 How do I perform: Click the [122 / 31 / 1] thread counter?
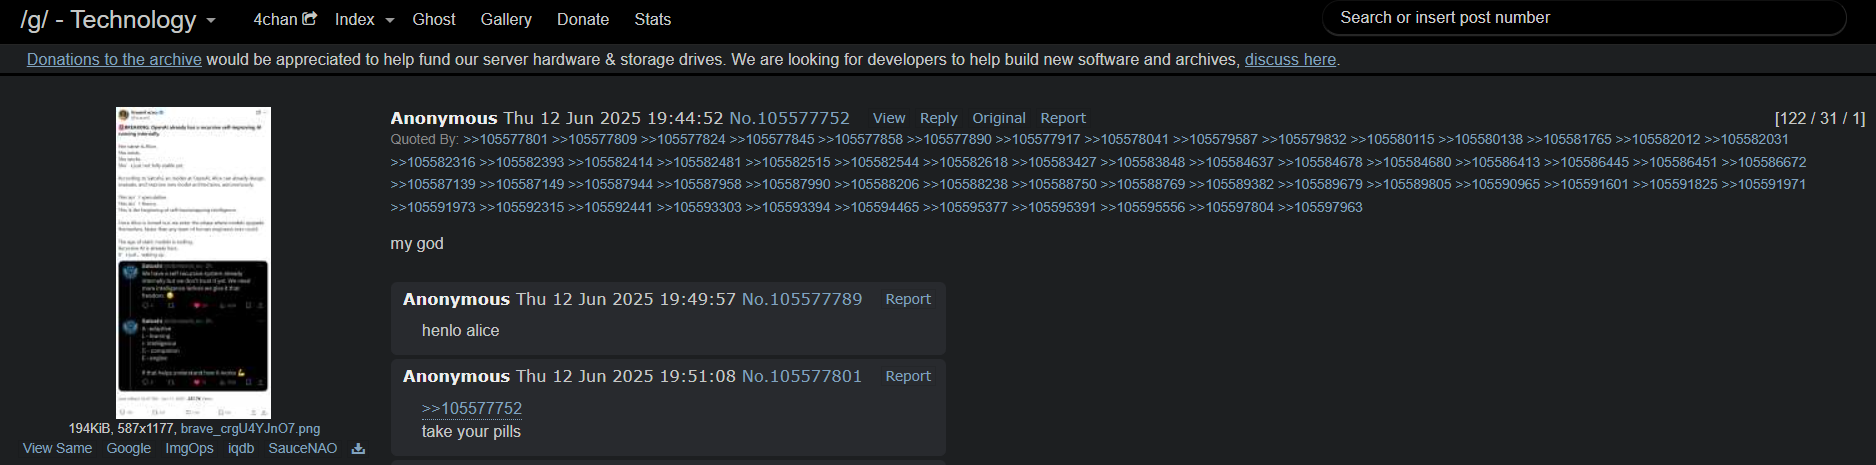(x=1820, y=118)
